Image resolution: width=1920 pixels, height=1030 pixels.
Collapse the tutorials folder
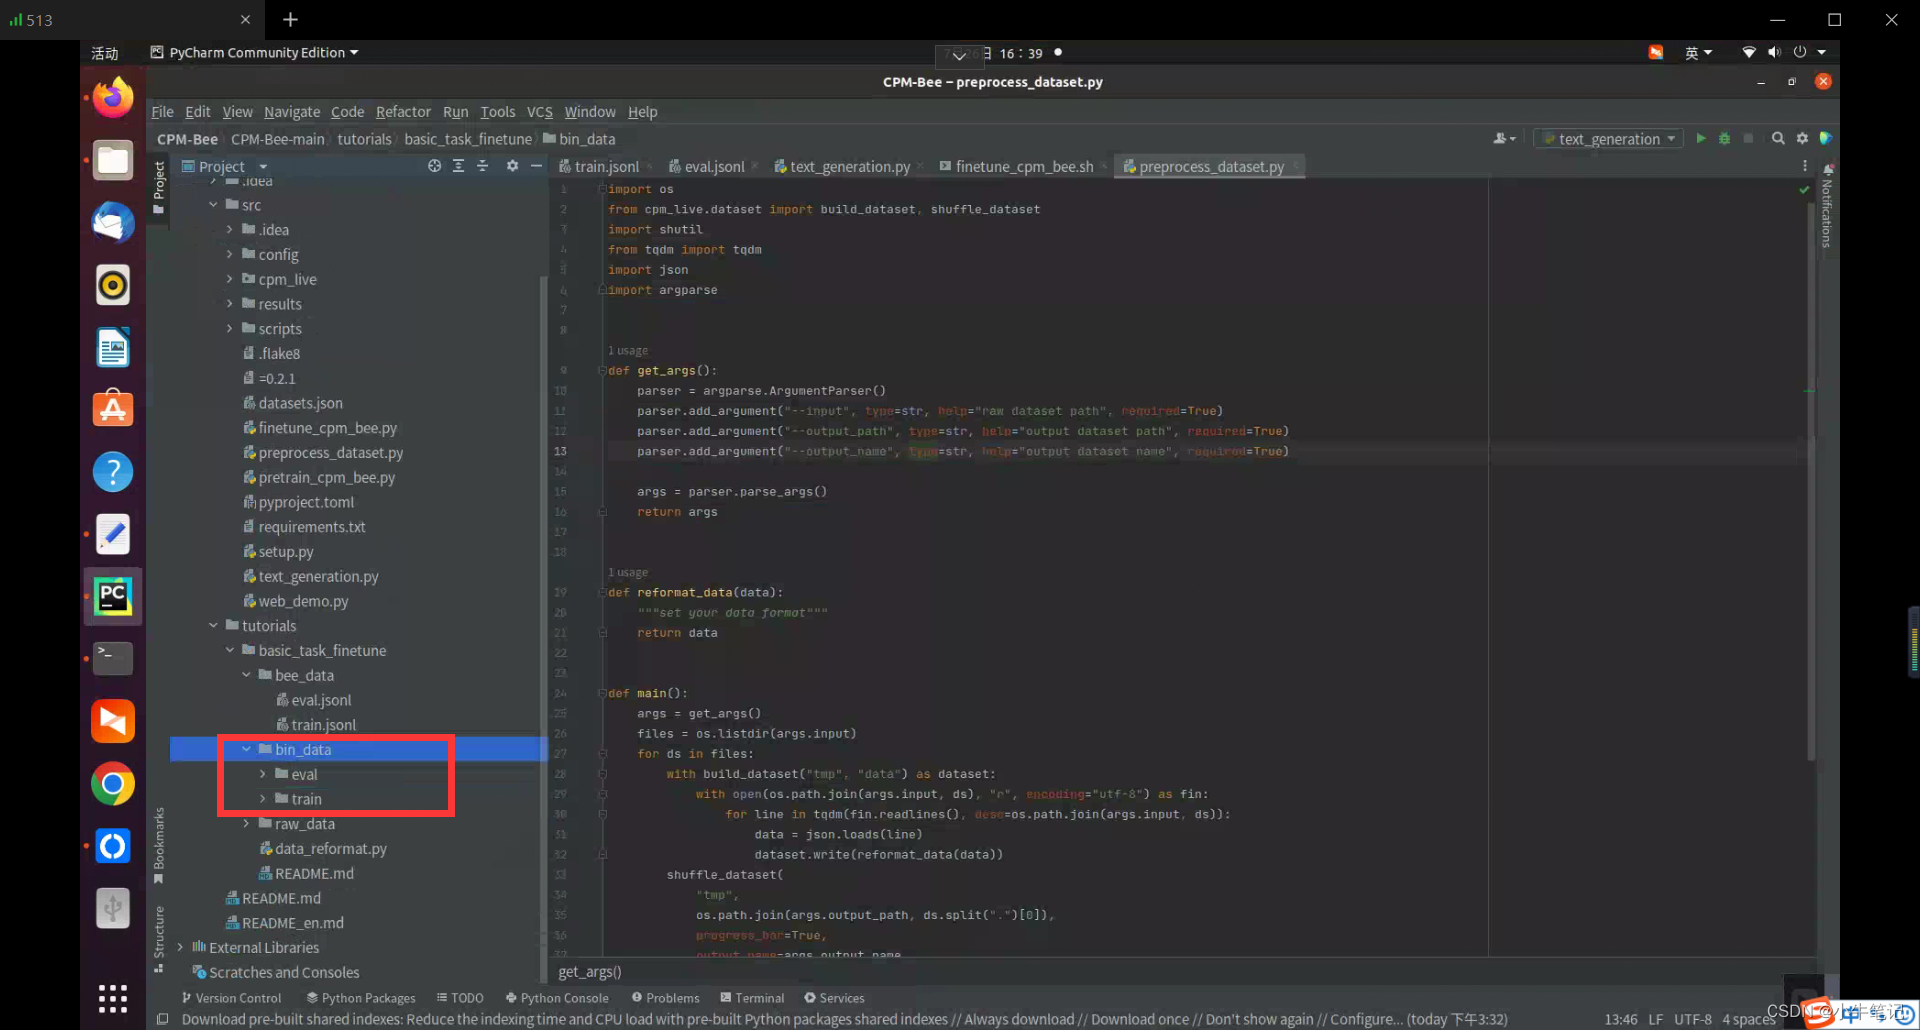click(x=213, y=625)
